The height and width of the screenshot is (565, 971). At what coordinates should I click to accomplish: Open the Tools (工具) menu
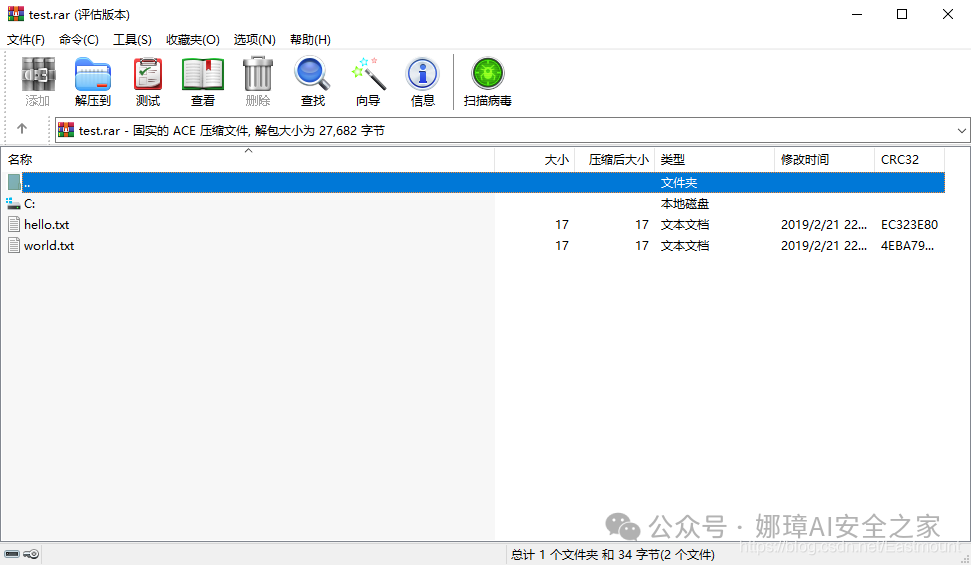pyautogui.click(x=132, y=40)
